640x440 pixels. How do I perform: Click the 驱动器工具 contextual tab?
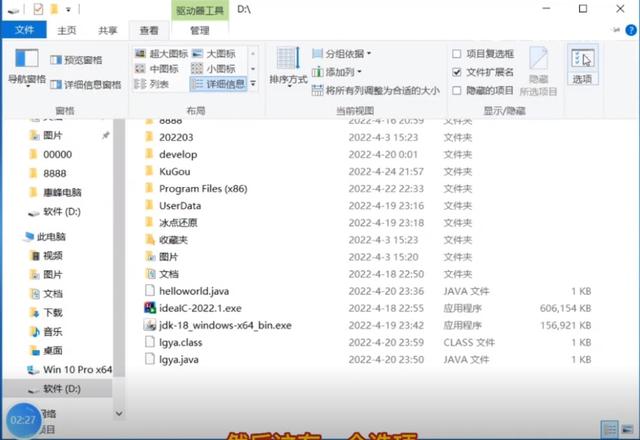(200, 10)
